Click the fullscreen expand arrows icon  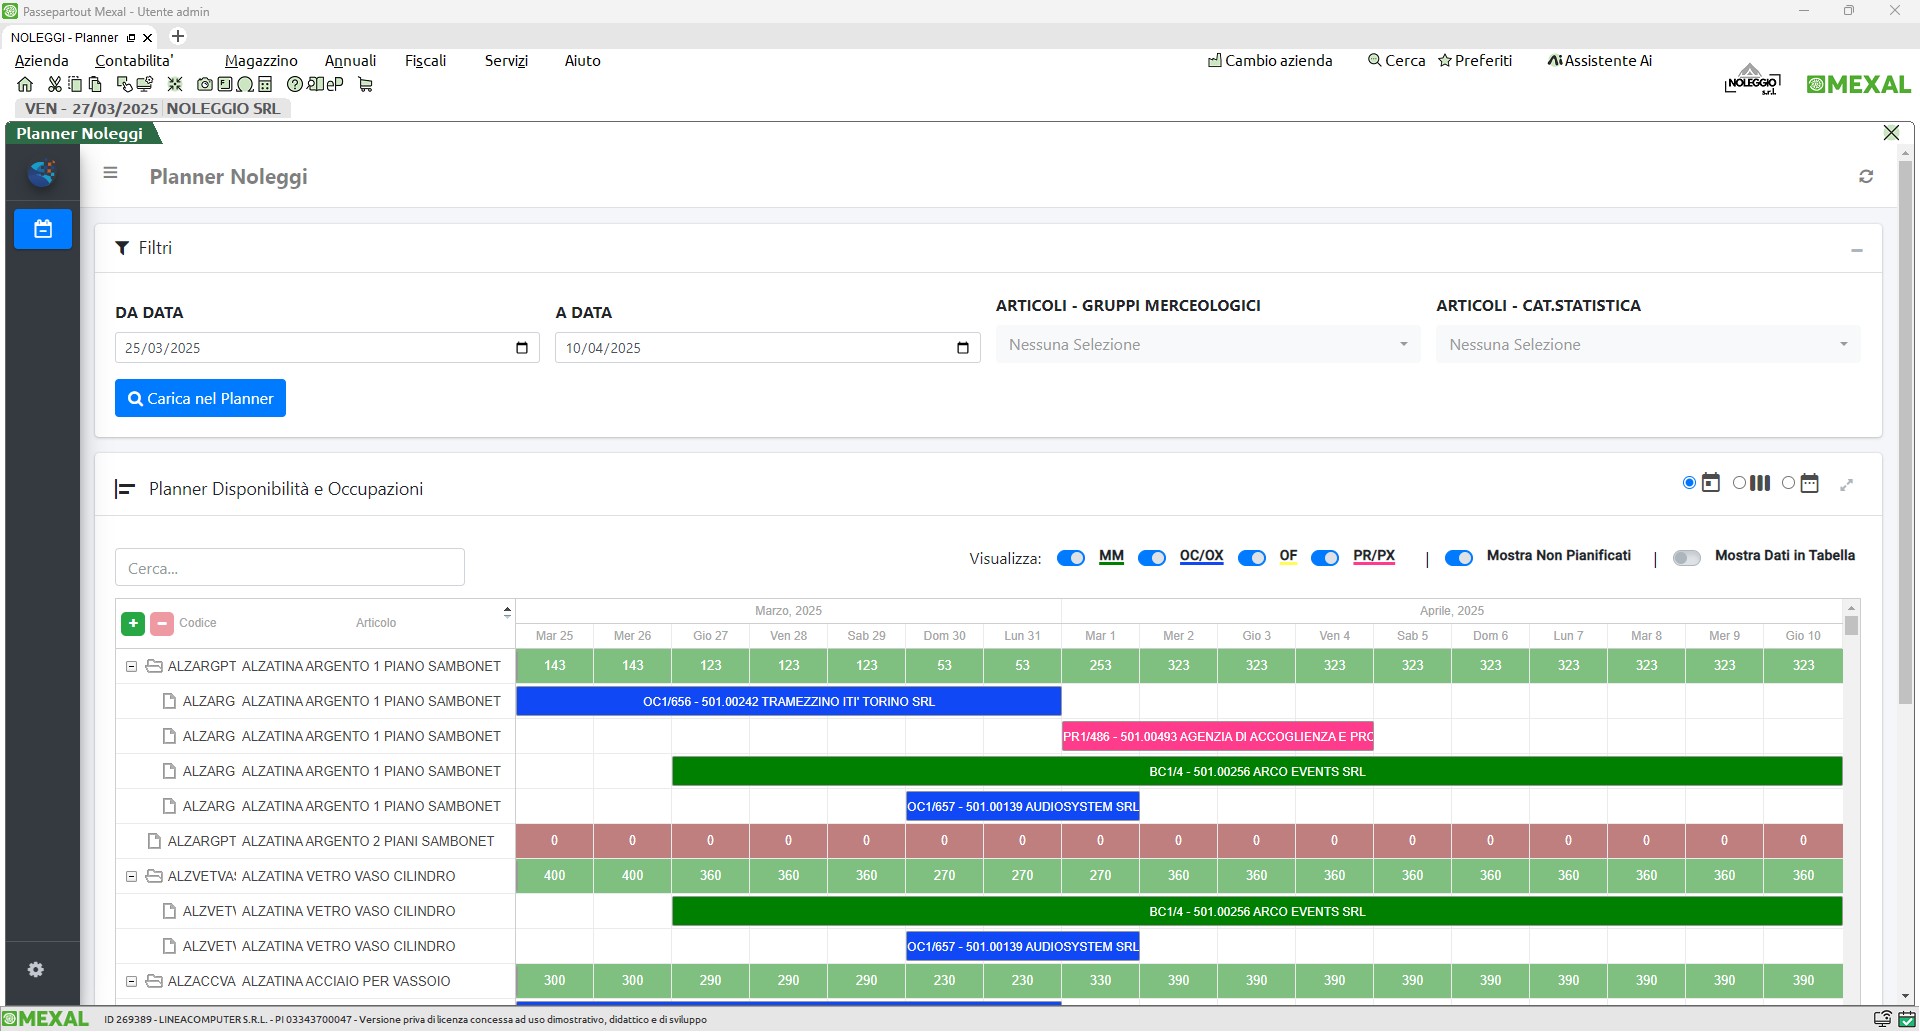click(x=1847, y=484)
